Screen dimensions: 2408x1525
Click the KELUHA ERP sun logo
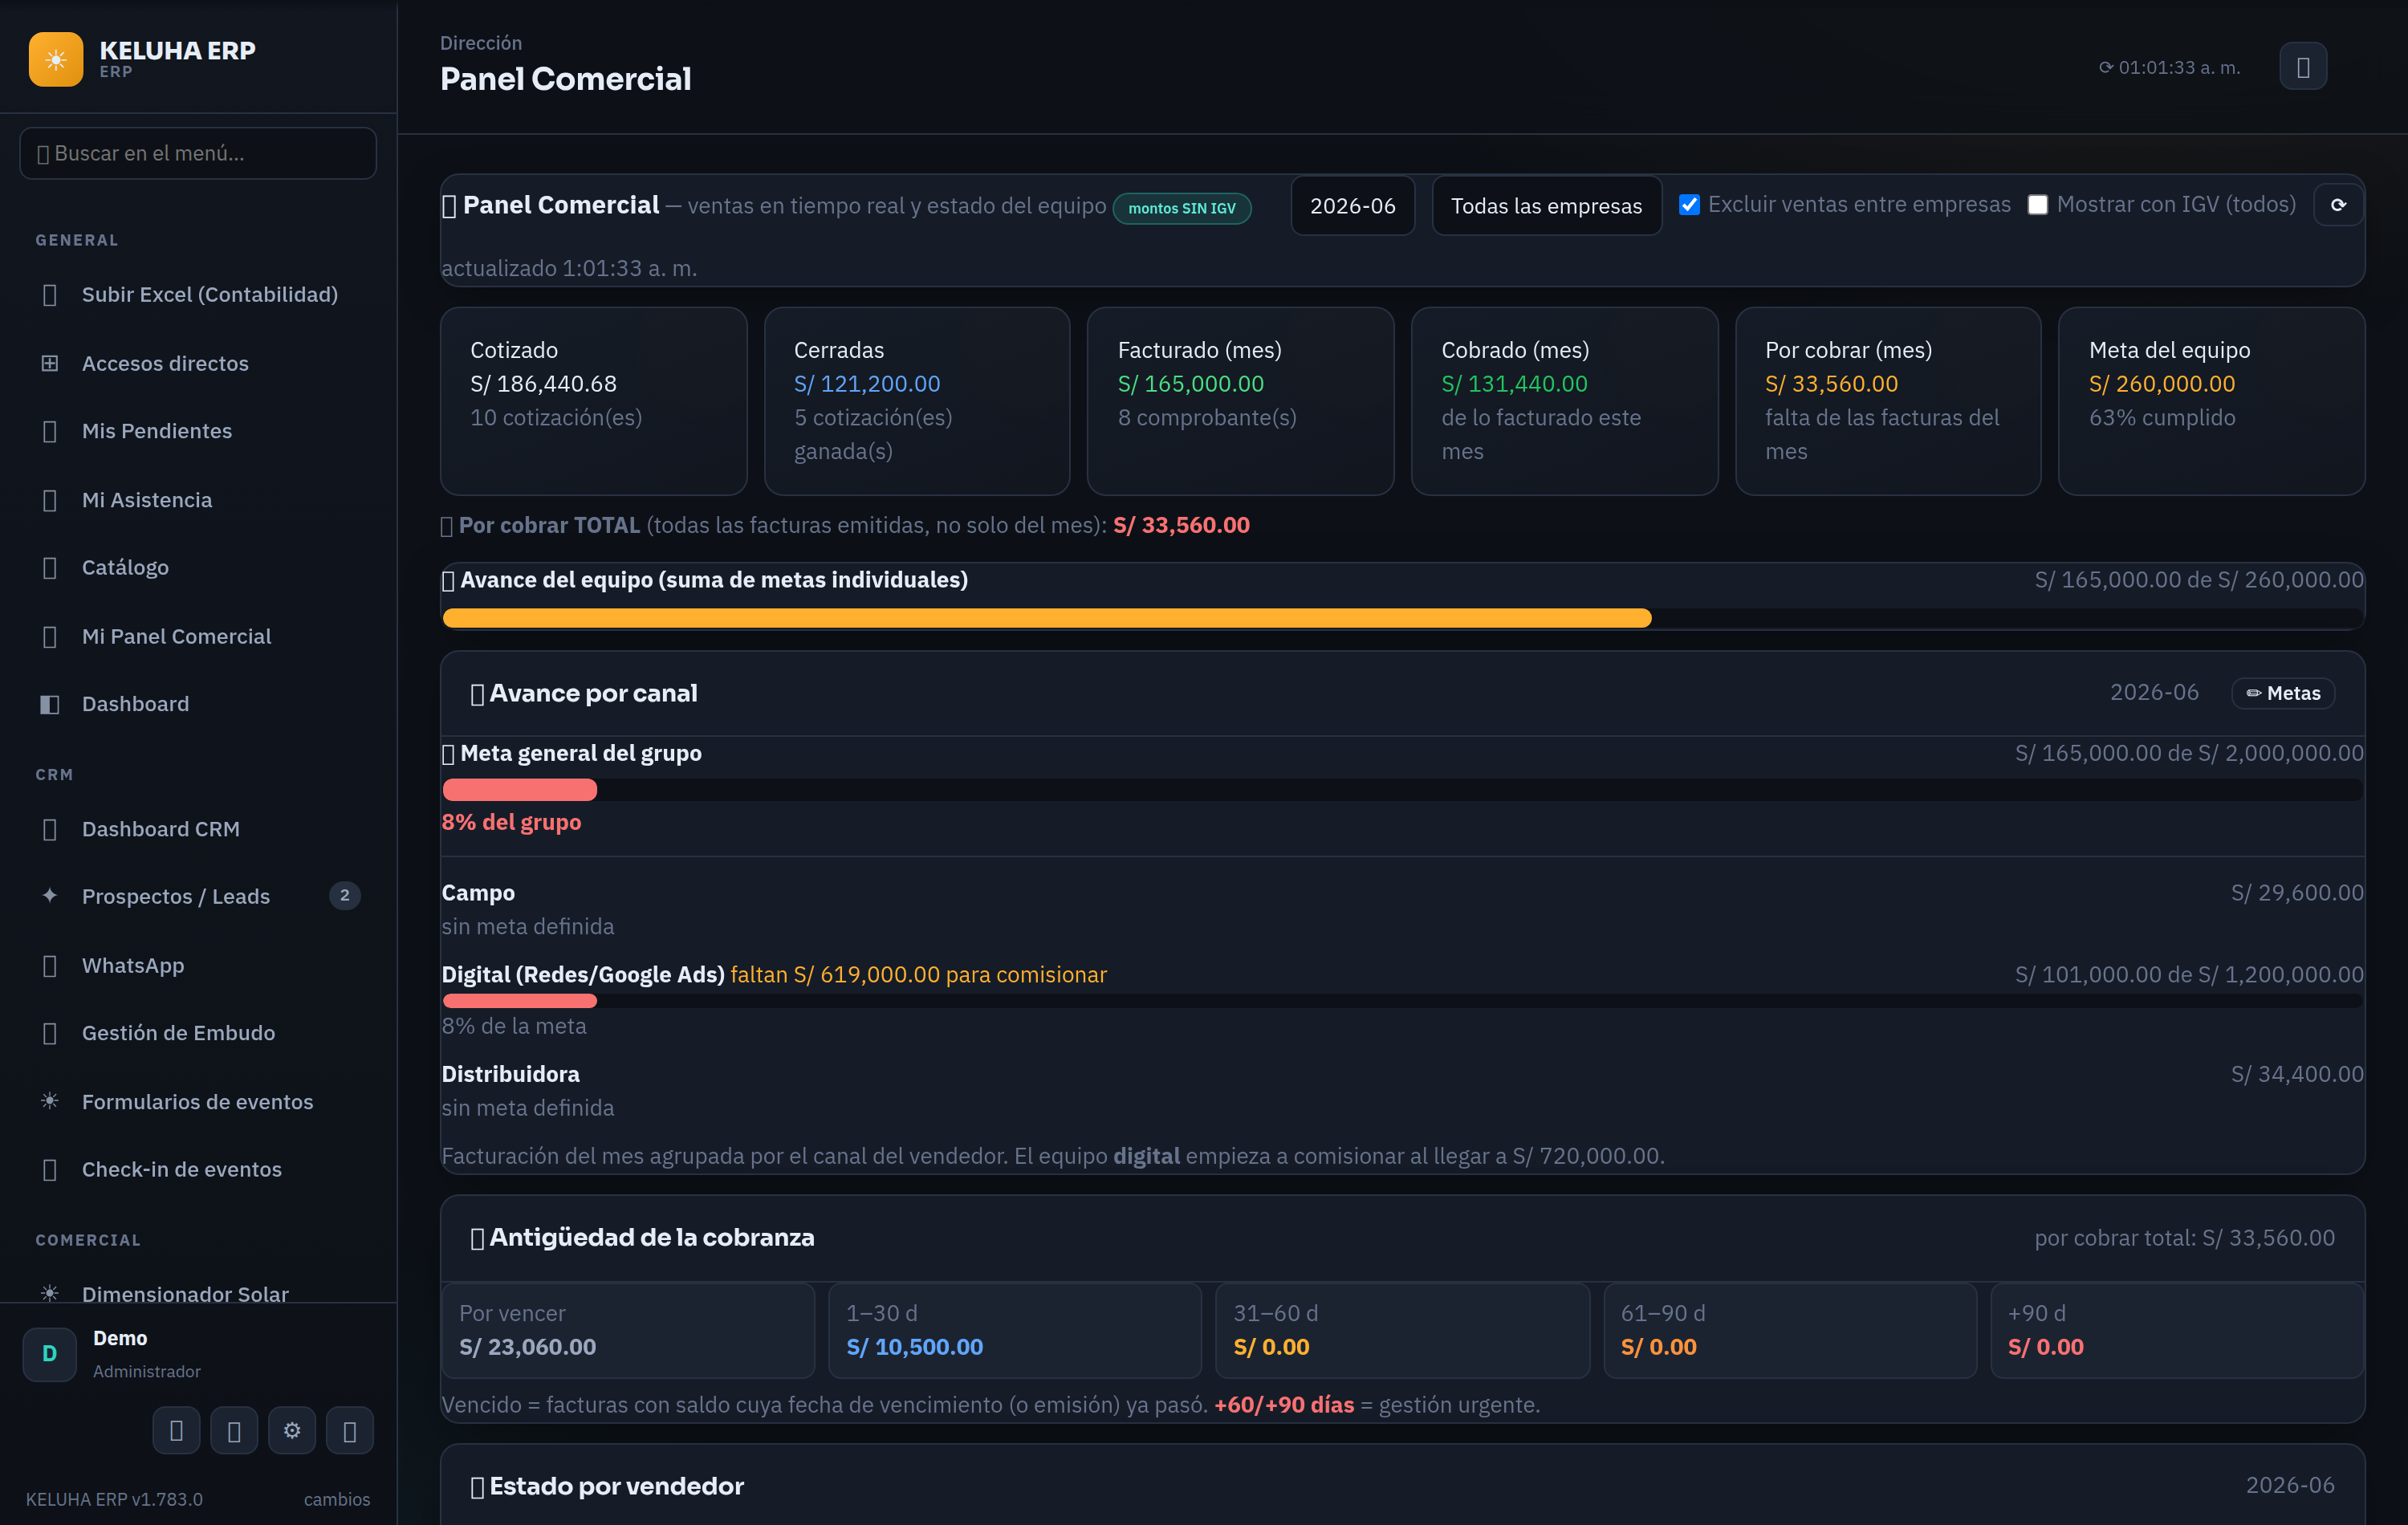56,60
